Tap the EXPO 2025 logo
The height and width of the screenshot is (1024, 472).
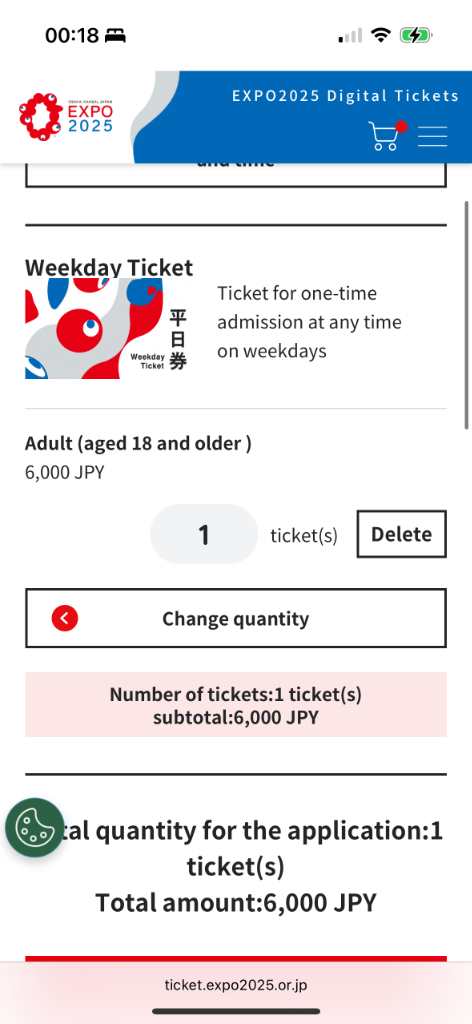pos(65,116)
